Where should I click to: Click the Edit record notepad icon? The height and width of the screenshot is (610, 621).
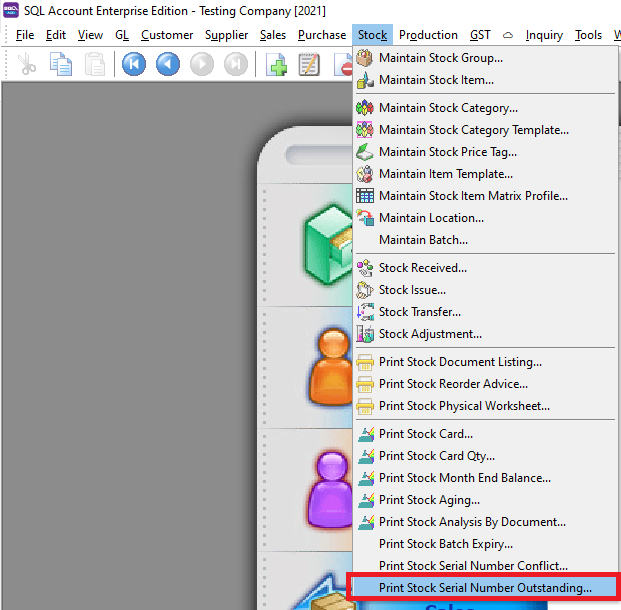(x=310, y=65)
